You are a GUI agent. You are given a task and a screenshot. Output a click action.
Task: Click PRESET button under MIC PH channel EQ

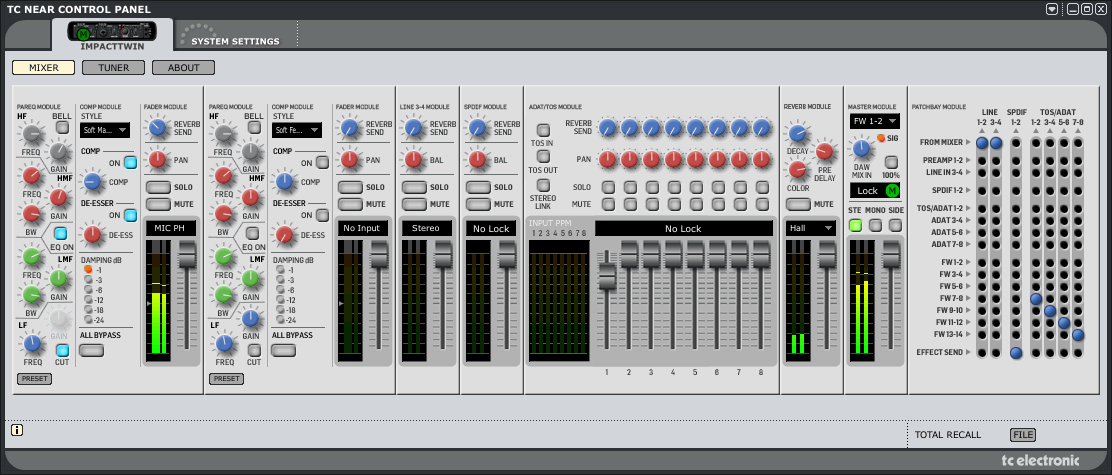click(34, 379)
